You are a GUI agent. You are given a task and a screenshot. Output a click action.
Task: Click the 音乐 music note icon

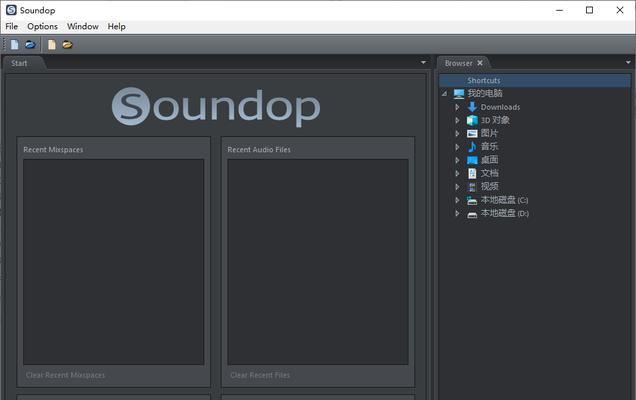[x=472, y=147]
